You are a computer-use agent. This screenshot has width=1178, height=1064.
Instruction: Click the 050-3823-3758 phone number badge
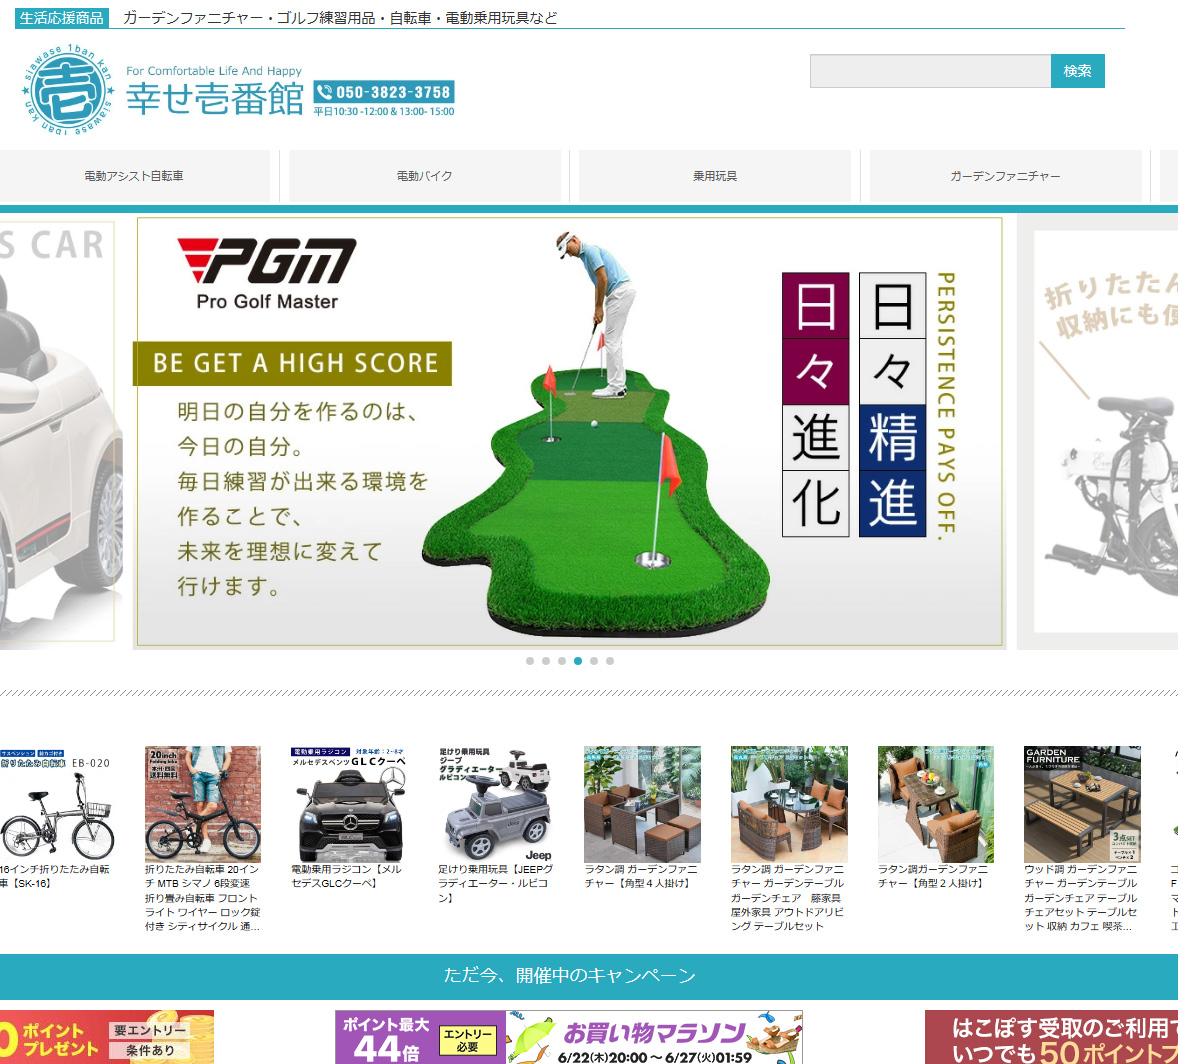click(x=384, y=92)
